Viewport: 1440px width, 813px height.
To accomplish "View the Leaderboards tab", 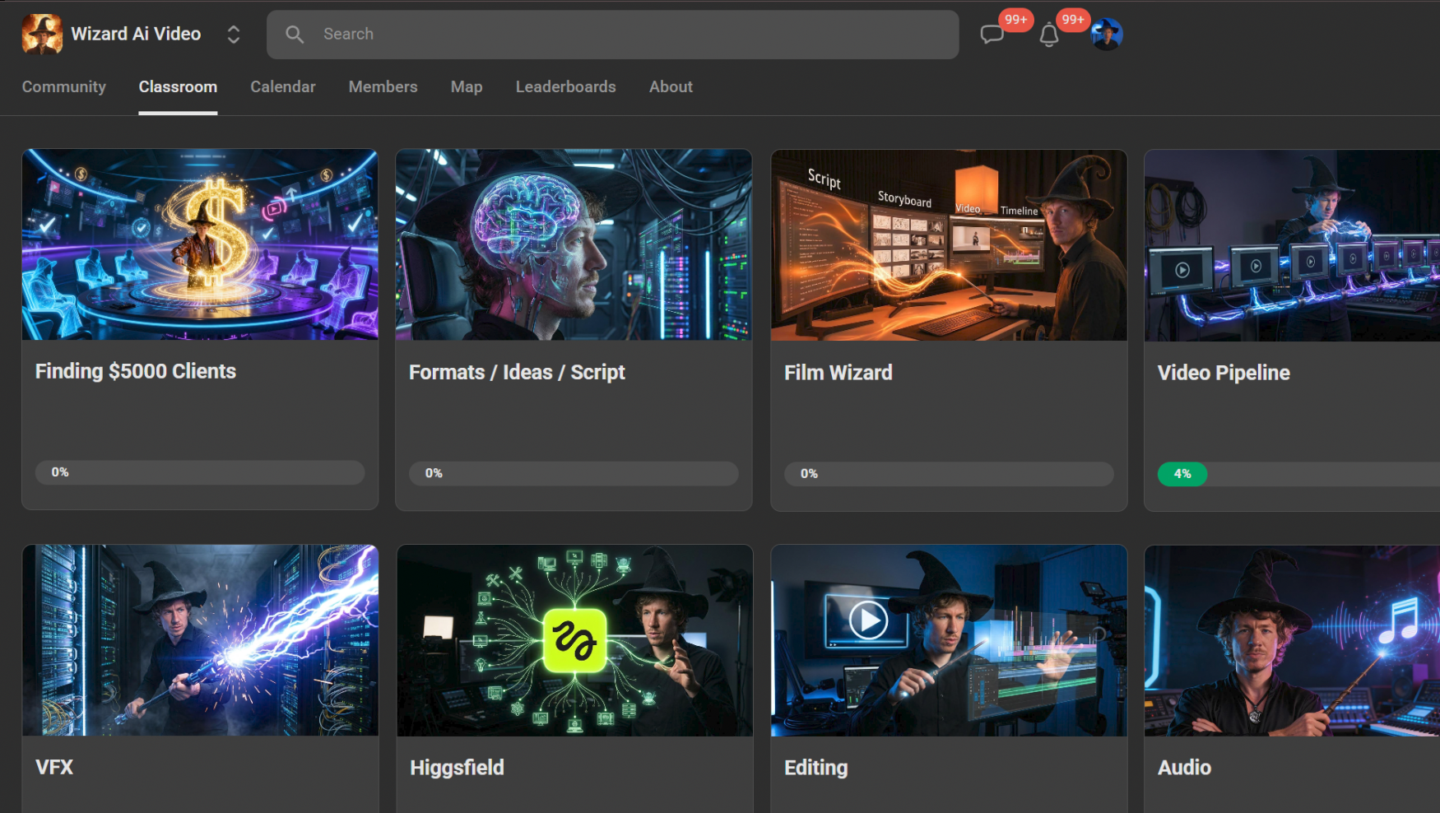I will (x=566, y=87).
